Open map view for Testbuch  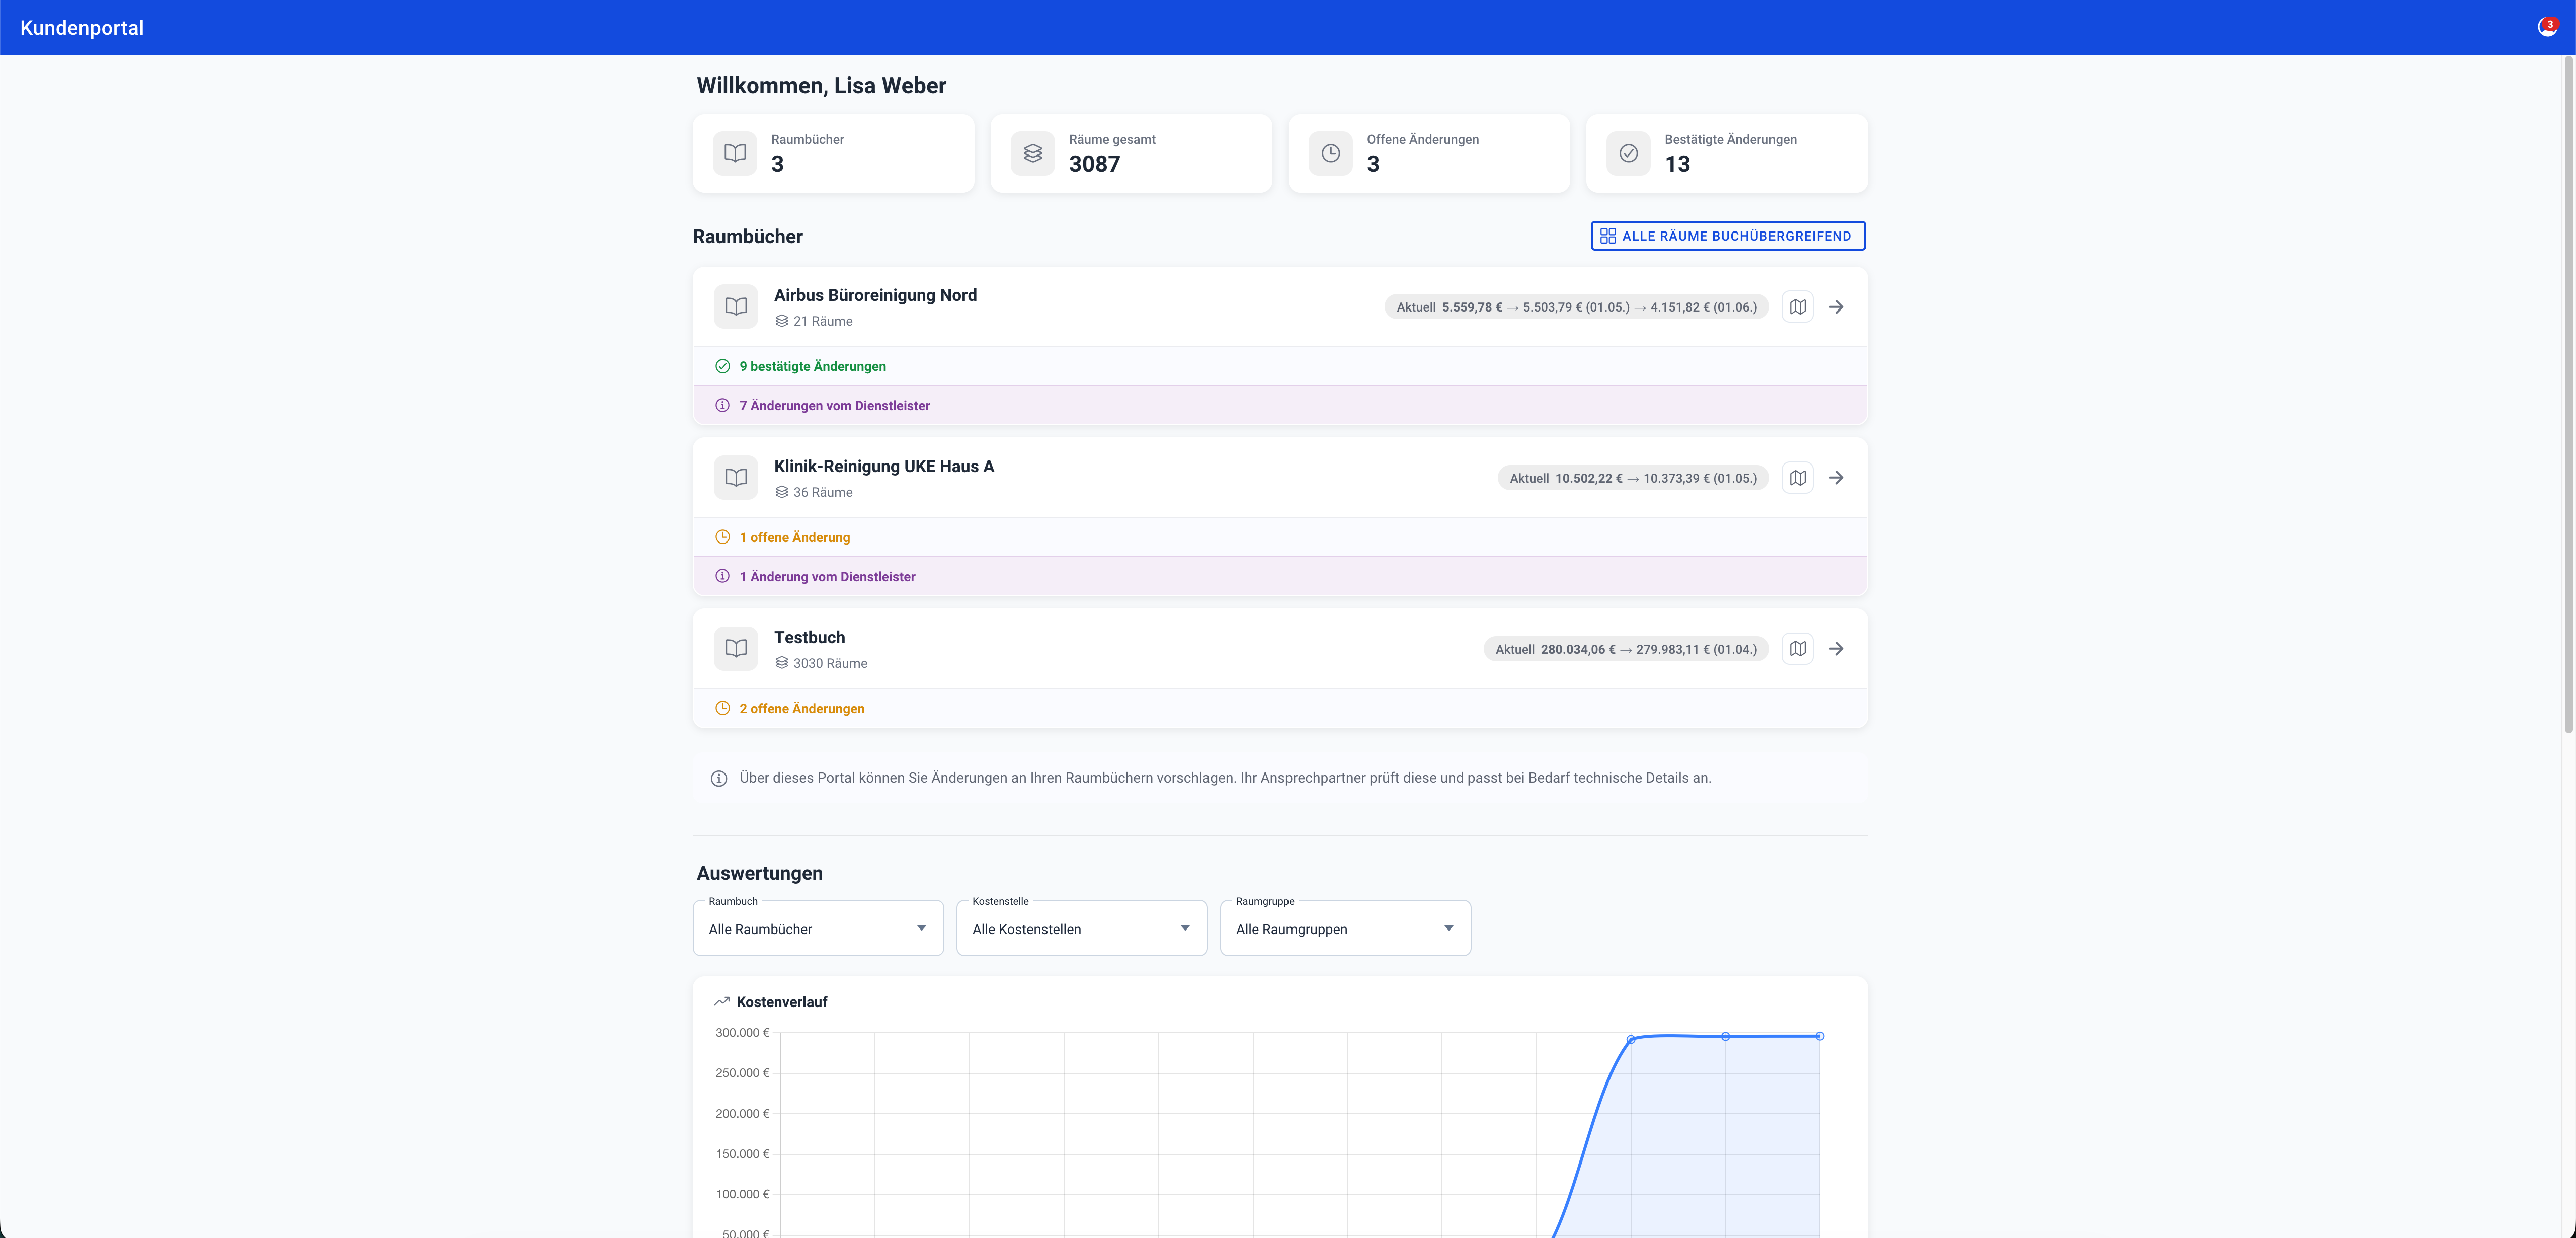click(x=1798, y=649)
